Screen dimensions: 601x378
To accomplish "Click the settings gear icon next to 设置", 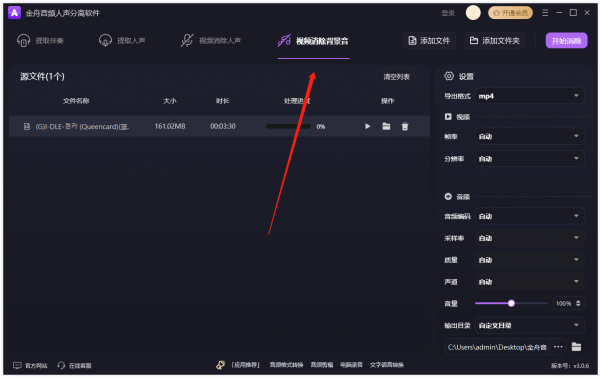I will 449,76.
